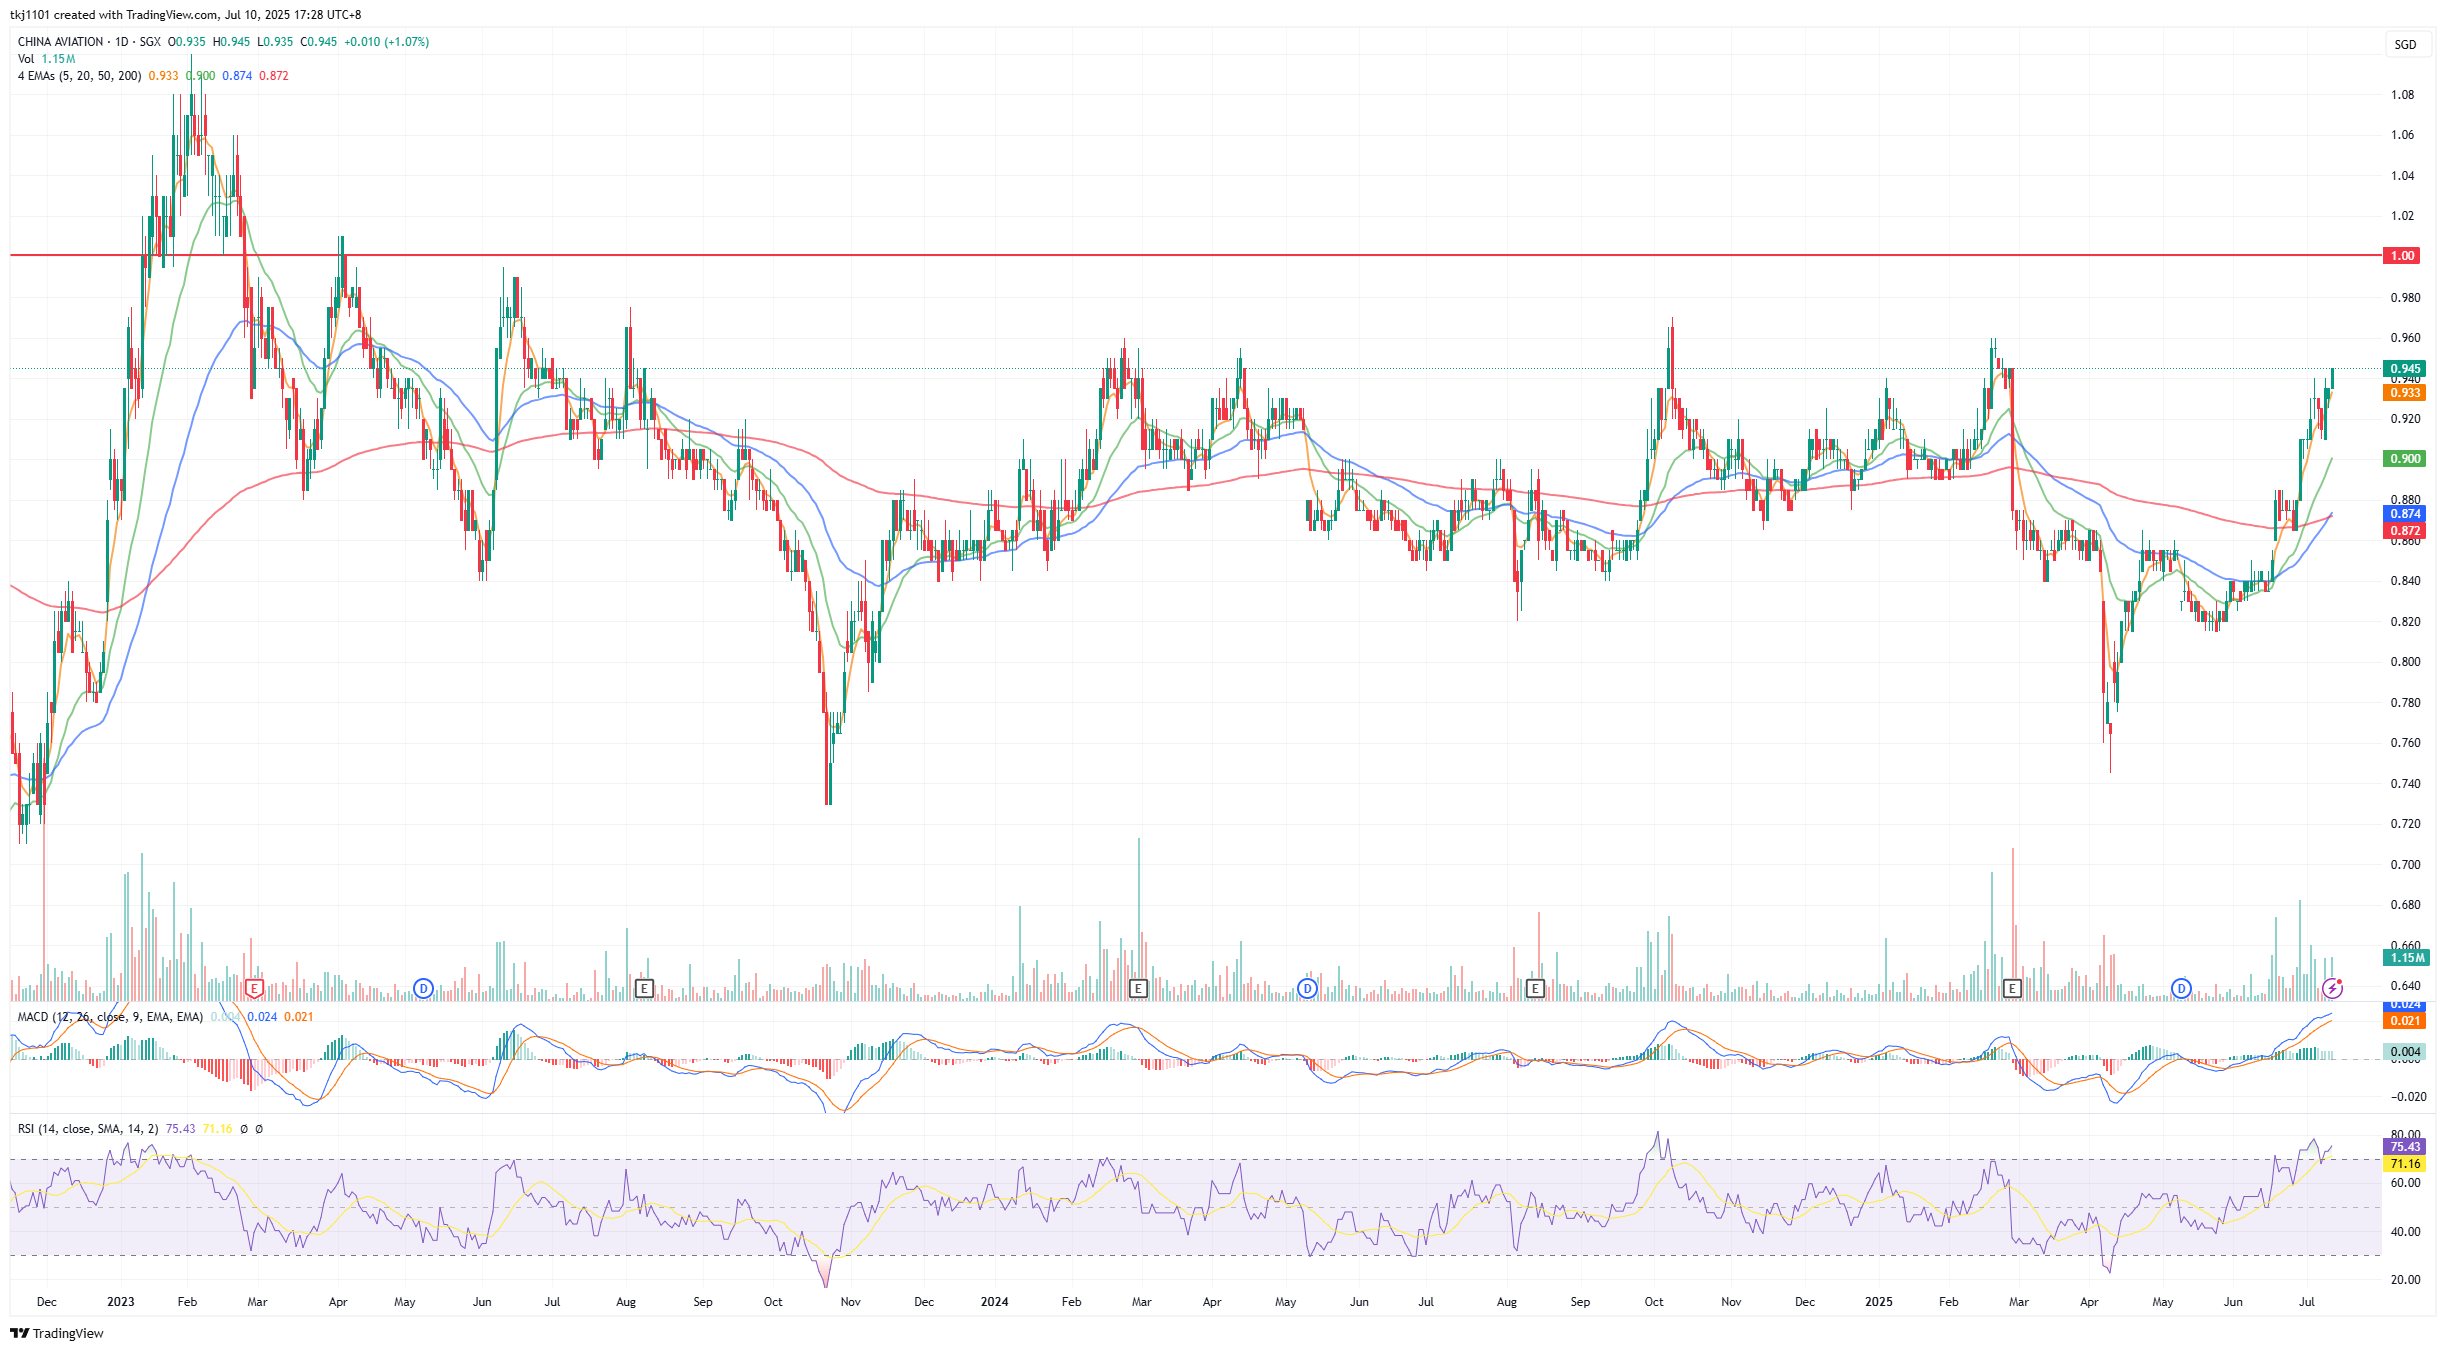Select the MACD indicator legend
Image resolution: width=2446 pixels, height=1351 pixels.
click(x=110, y=1017)
